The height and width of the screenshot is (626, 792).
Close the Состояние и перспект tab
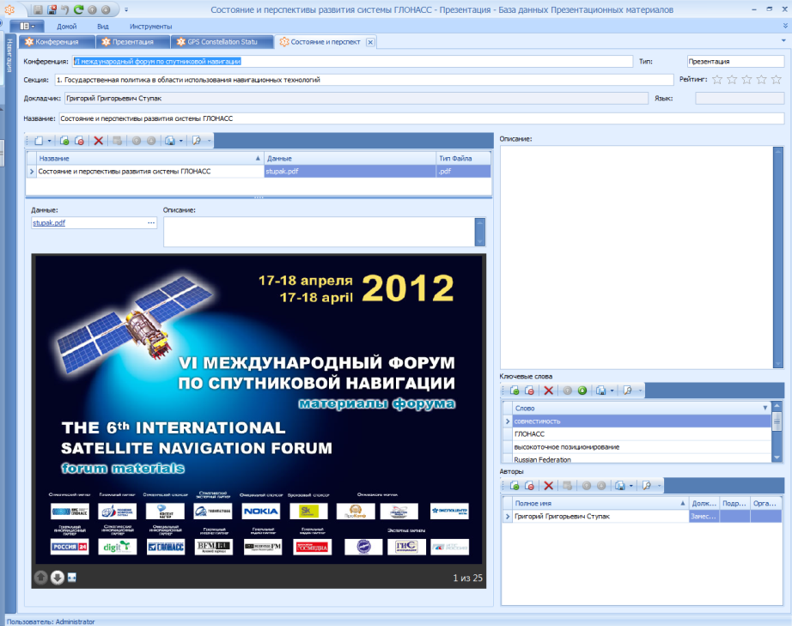(x=370, y=42)
